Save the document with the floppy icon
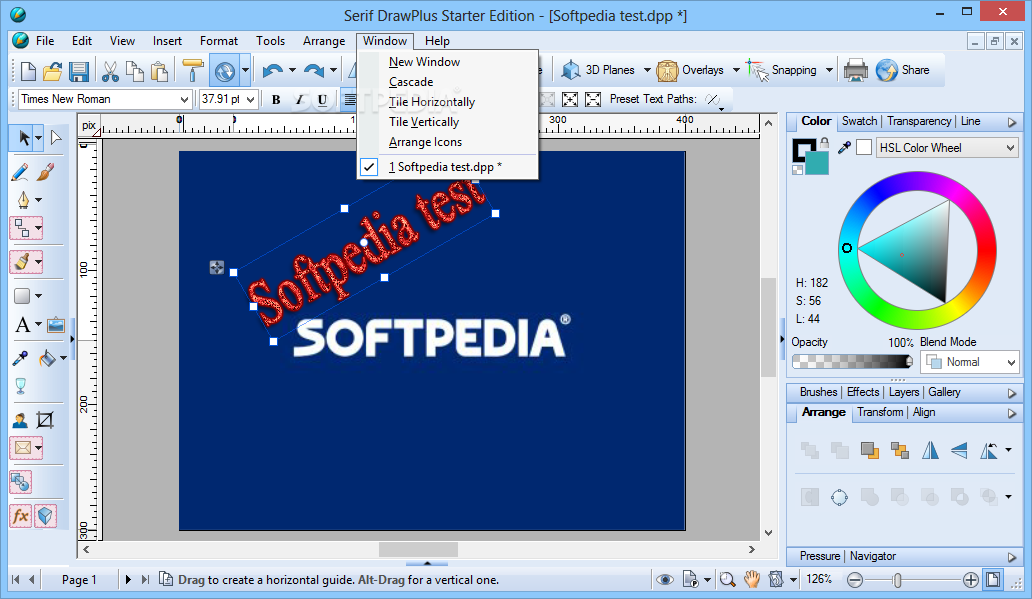Viewport: 1032px width, 599px height. pyautogui.click(x=78, y=70)
